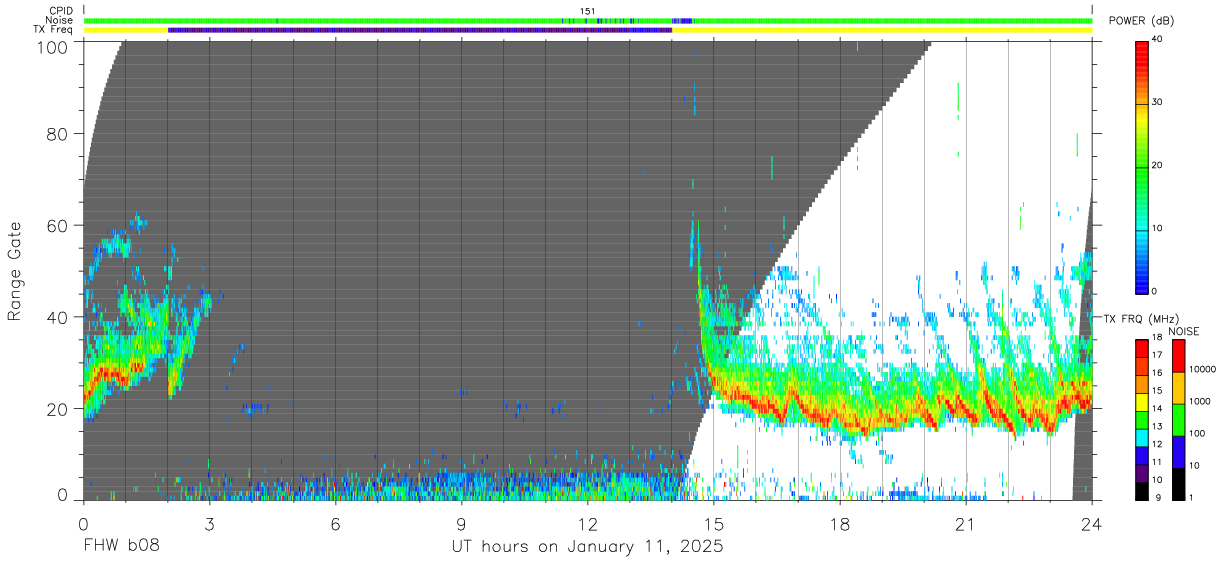
Task: Click the yellow 14-15 MHz swatch on TX FRQ bar
Action: coord(1143,401)
